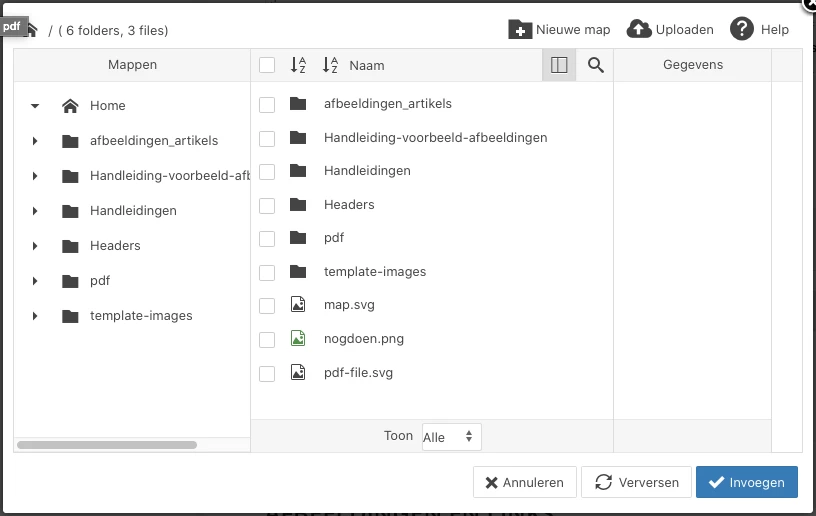Toggle the details panel layout icon
This screenshot has width=816, height=516.
coord(559,65)
